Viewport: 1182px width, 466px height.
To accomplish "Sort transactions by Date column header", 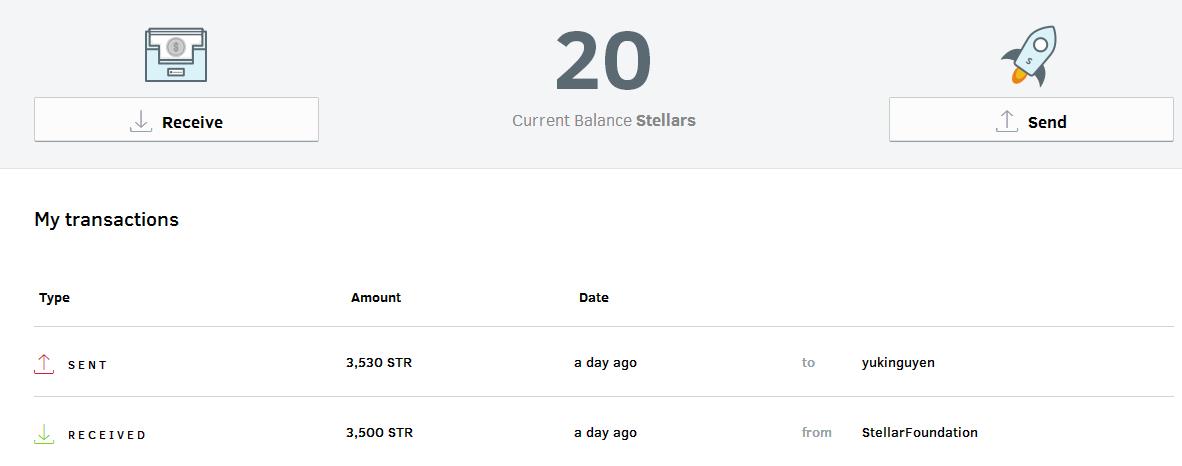I will tap(594, 298).
